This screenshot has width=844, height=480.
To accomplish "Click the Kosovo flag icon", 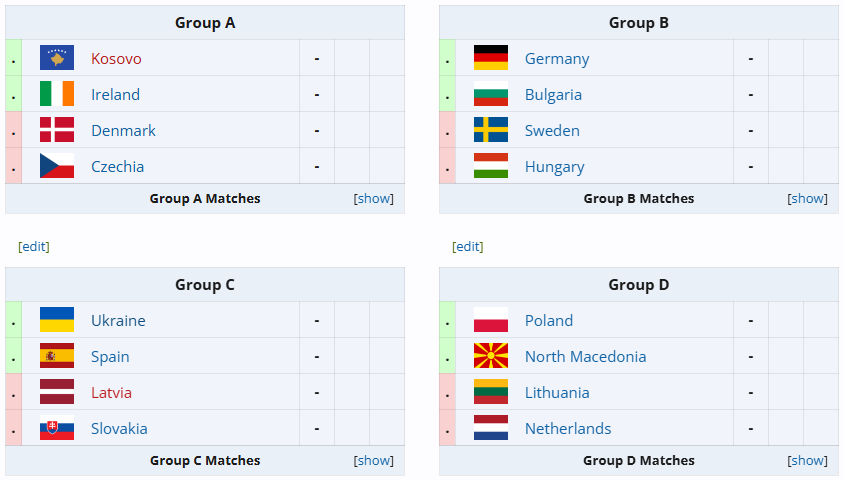I will pyautogui.click(x=57, y=58).
